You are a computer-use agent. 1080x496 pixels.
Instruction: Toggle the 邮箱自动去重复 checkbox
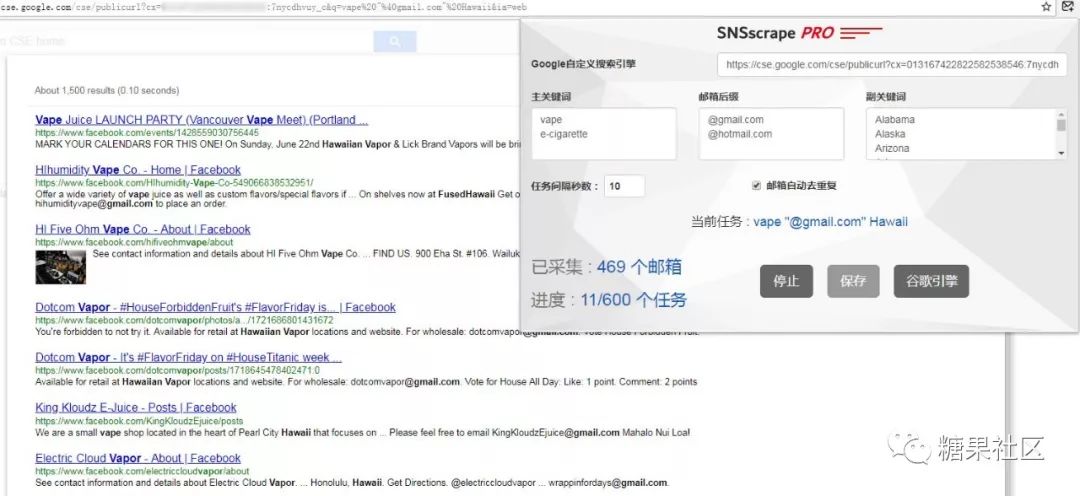coord(756,185)
